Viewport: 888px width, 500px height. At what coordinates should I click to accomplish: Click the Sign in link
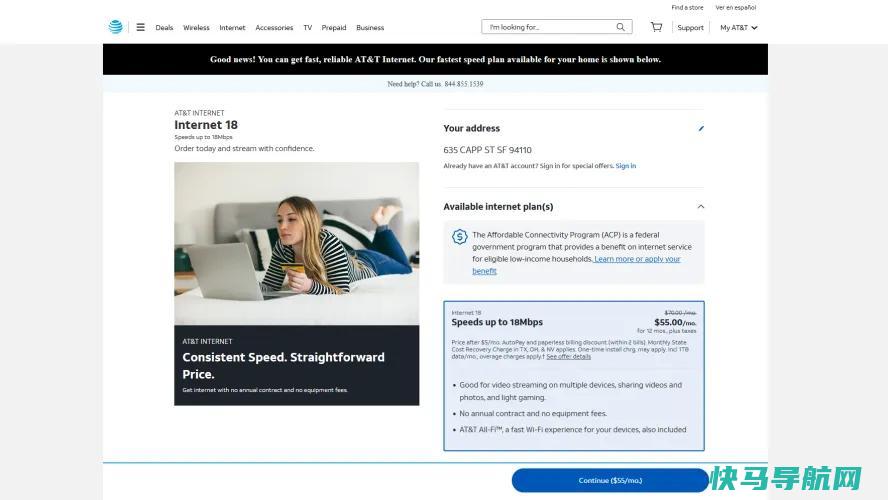point(626,166)
